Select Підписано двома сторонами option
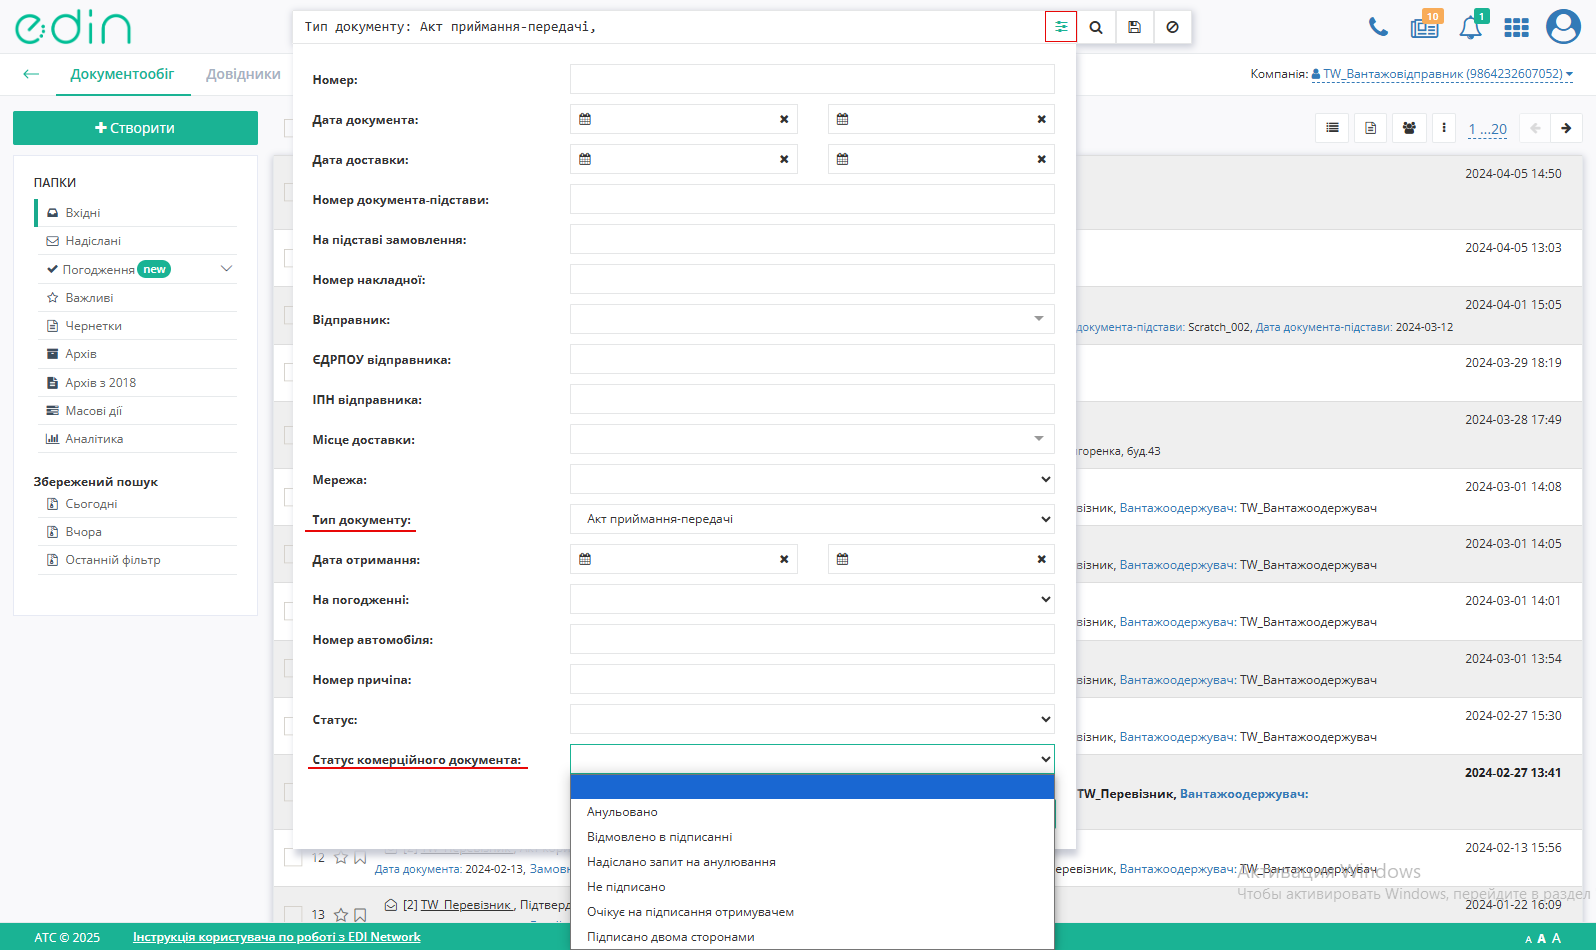The width and height of the screenshot is (1596, 950). pyautogui.click(x=812, y=937)
